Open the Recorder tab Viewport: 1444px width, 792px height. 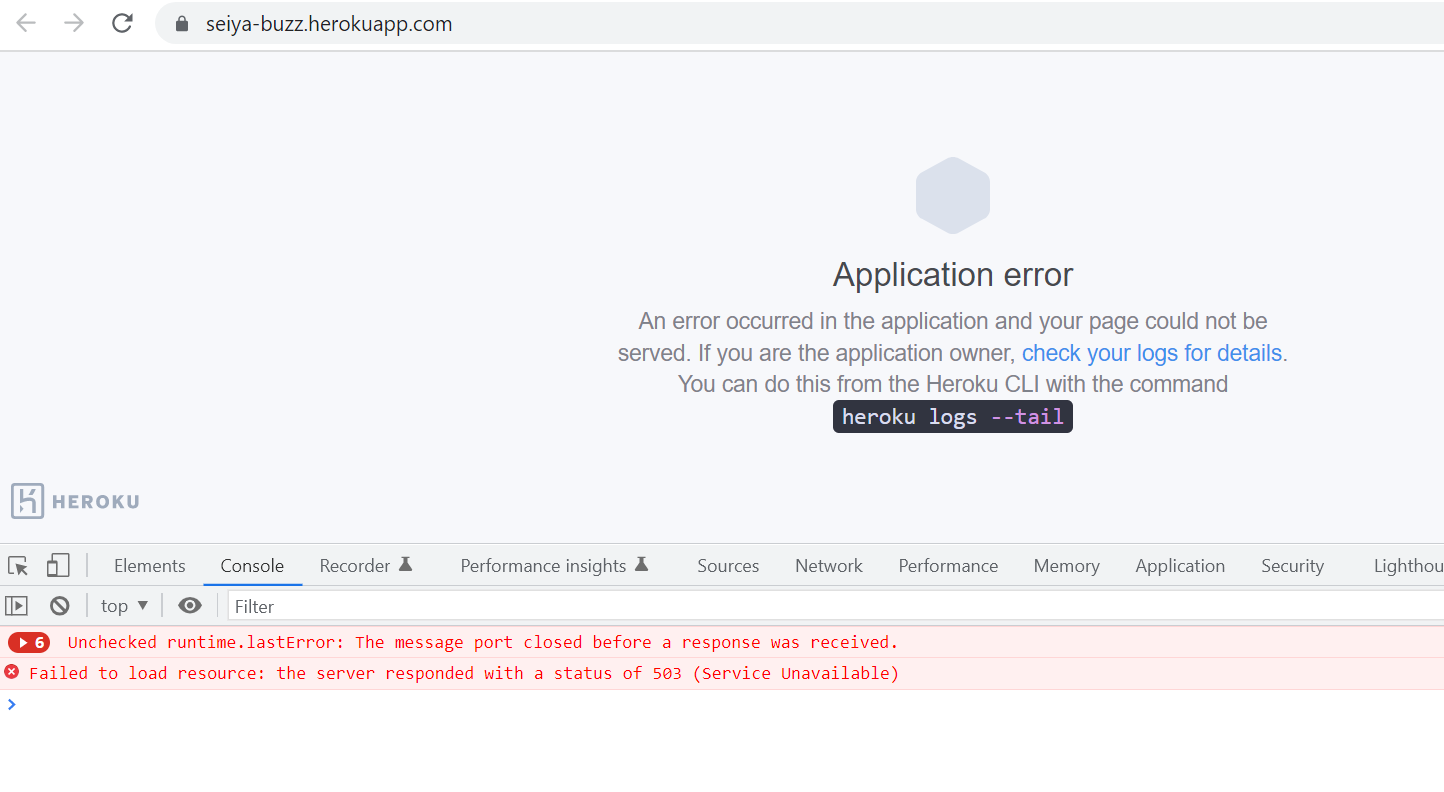tap(366, 566)
